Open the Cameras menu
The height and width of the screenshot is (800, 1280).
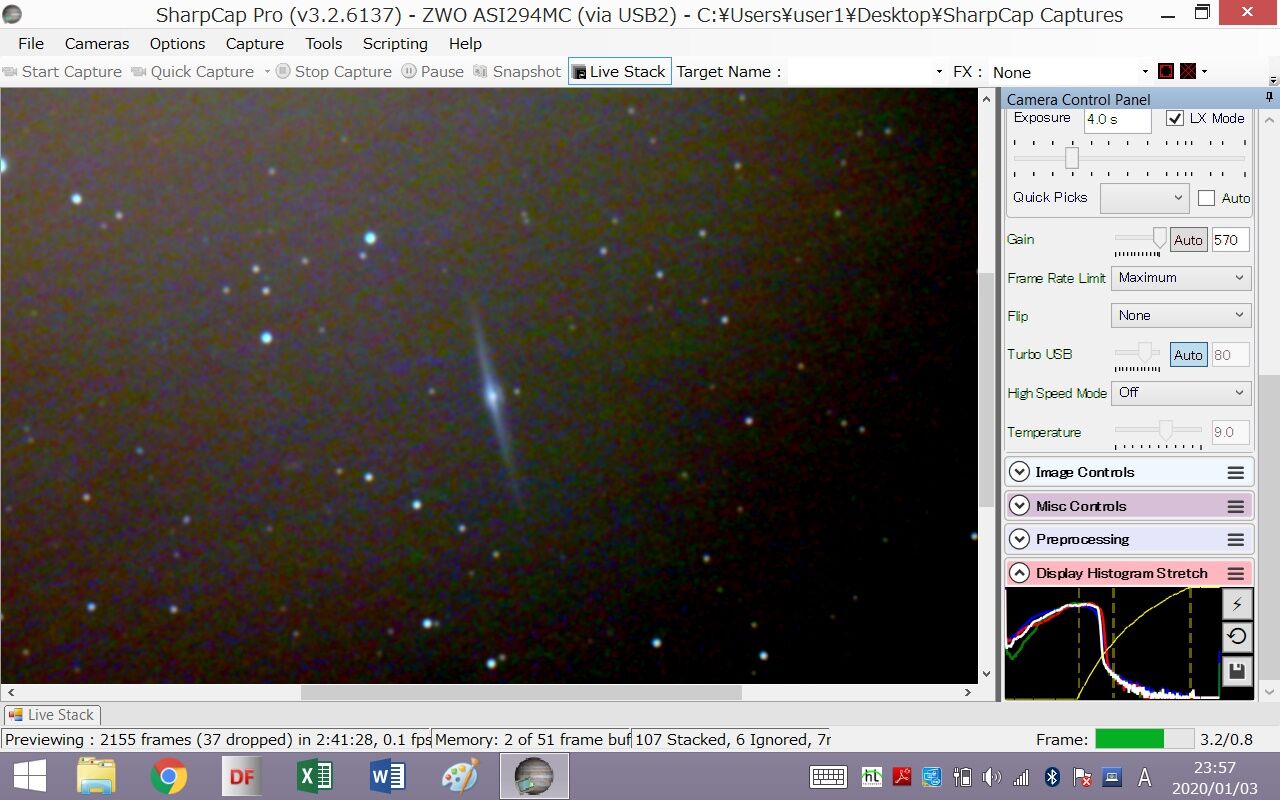point(97,44)
